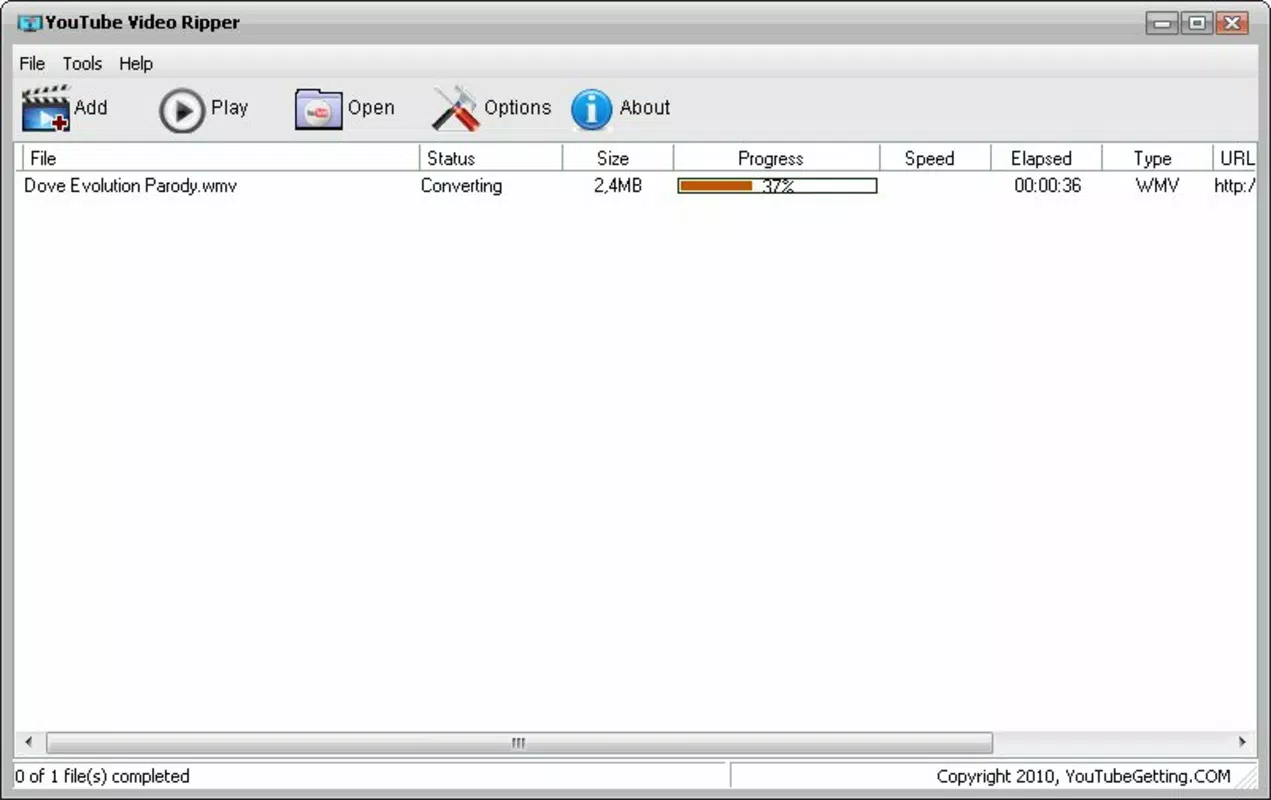The width and height of the screenshot is (1271, 800).
Task: Open the Help menu
Action: [136, 63]
